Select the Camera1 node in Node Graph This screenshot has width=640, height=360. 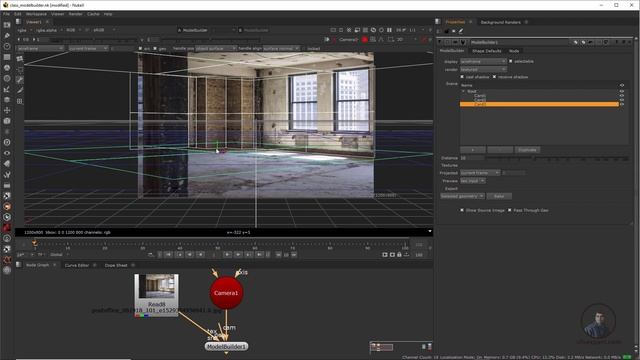(226, 293)
